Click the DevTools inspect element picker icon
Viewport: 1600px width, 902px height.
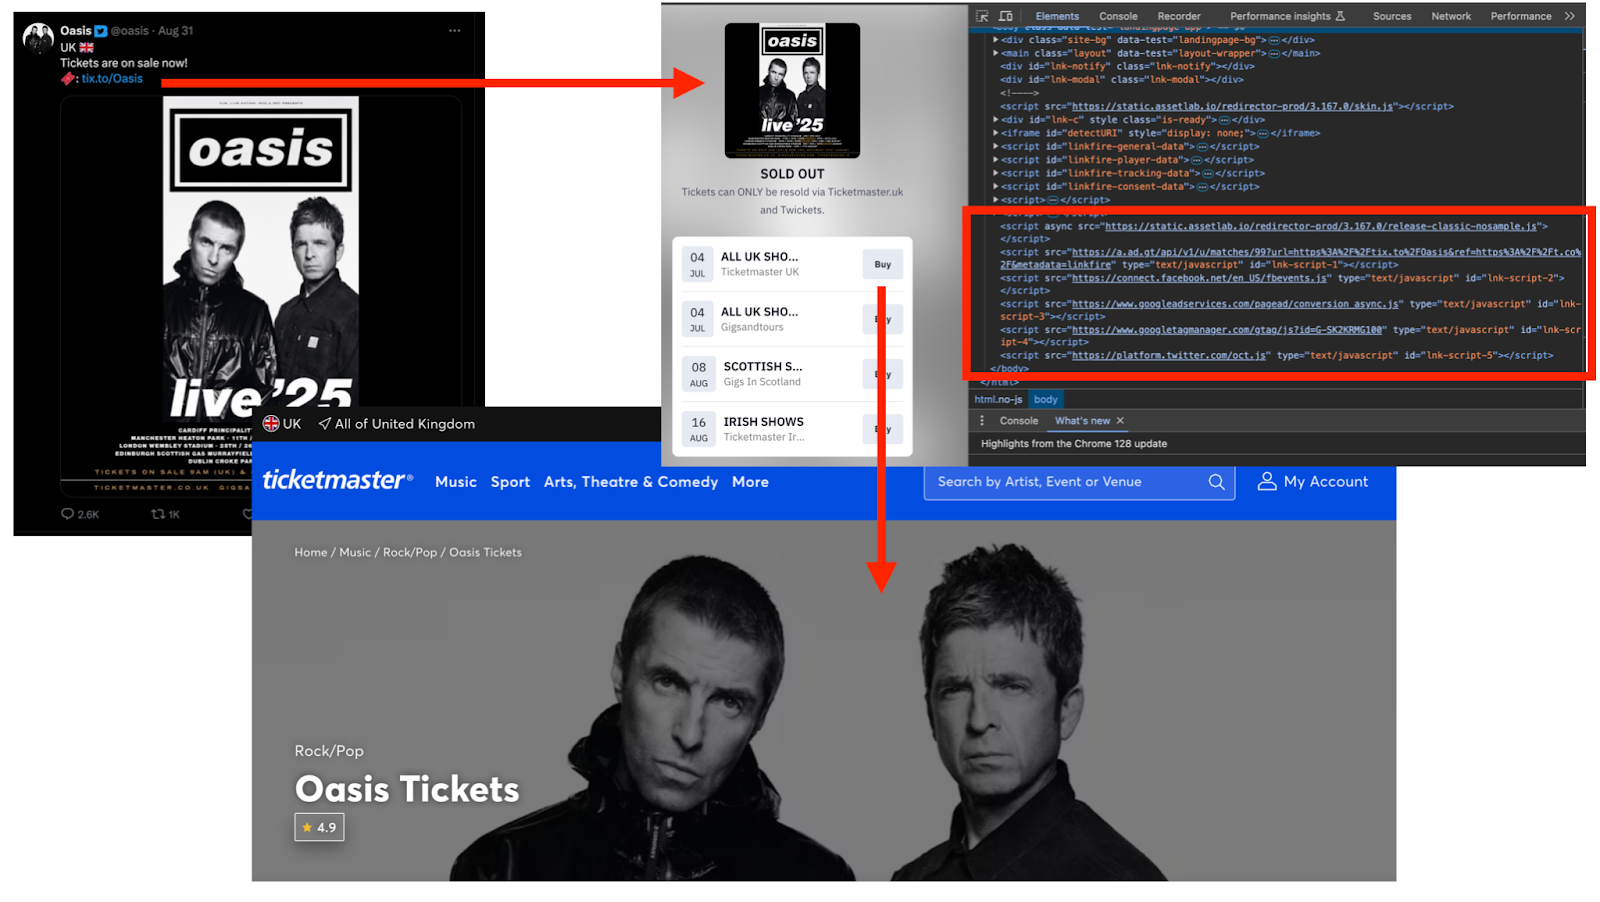tap(982, 16)
